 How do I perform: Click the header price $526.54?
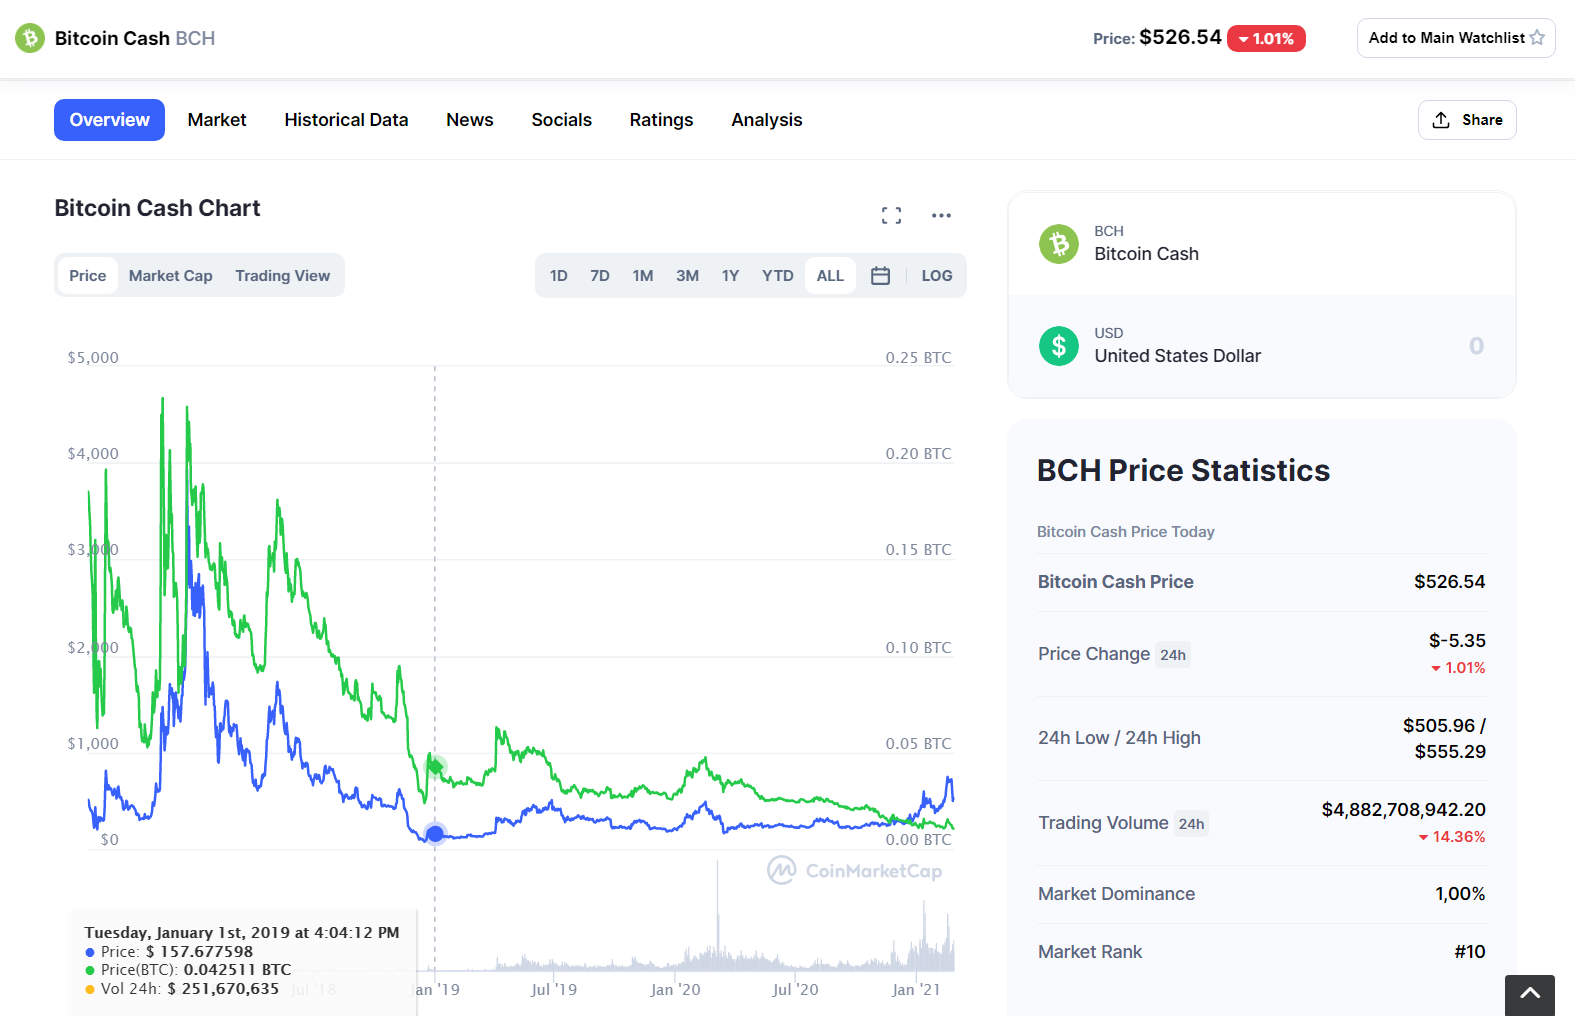tap(1181, 37)
